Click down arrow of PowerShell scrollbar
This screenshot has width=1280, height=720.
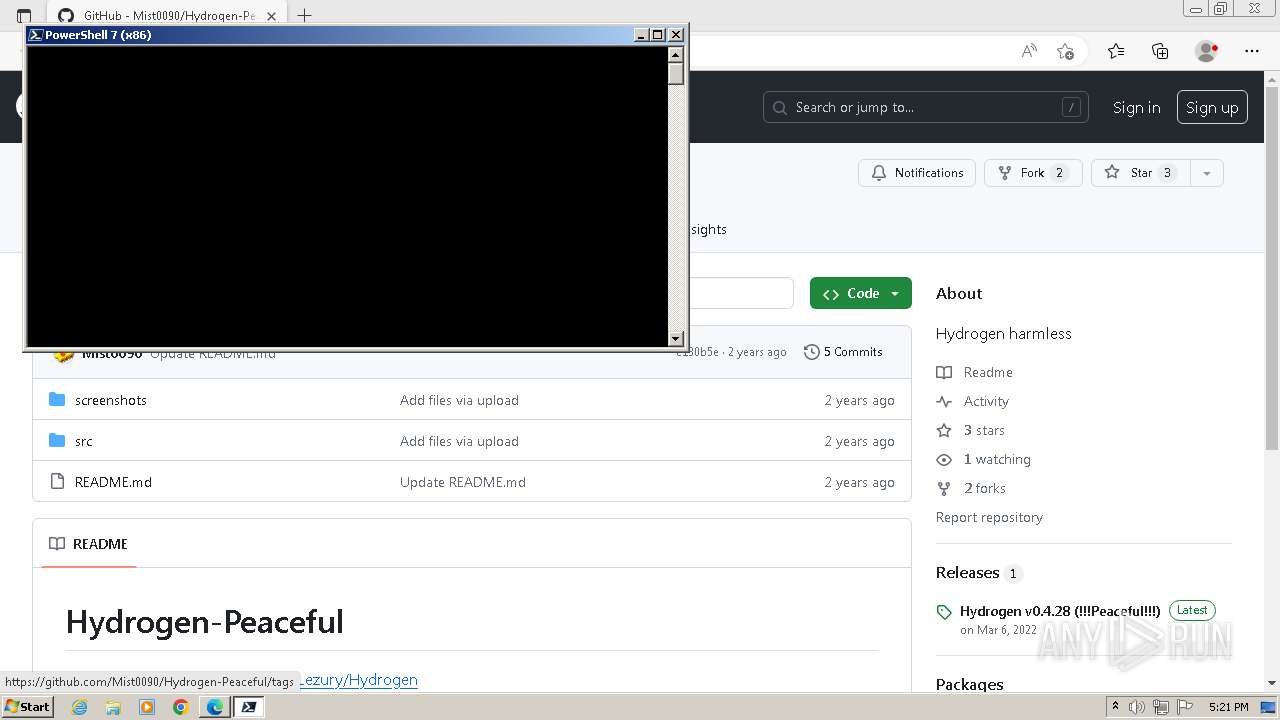pyautogui.click(x=676, y=339)
